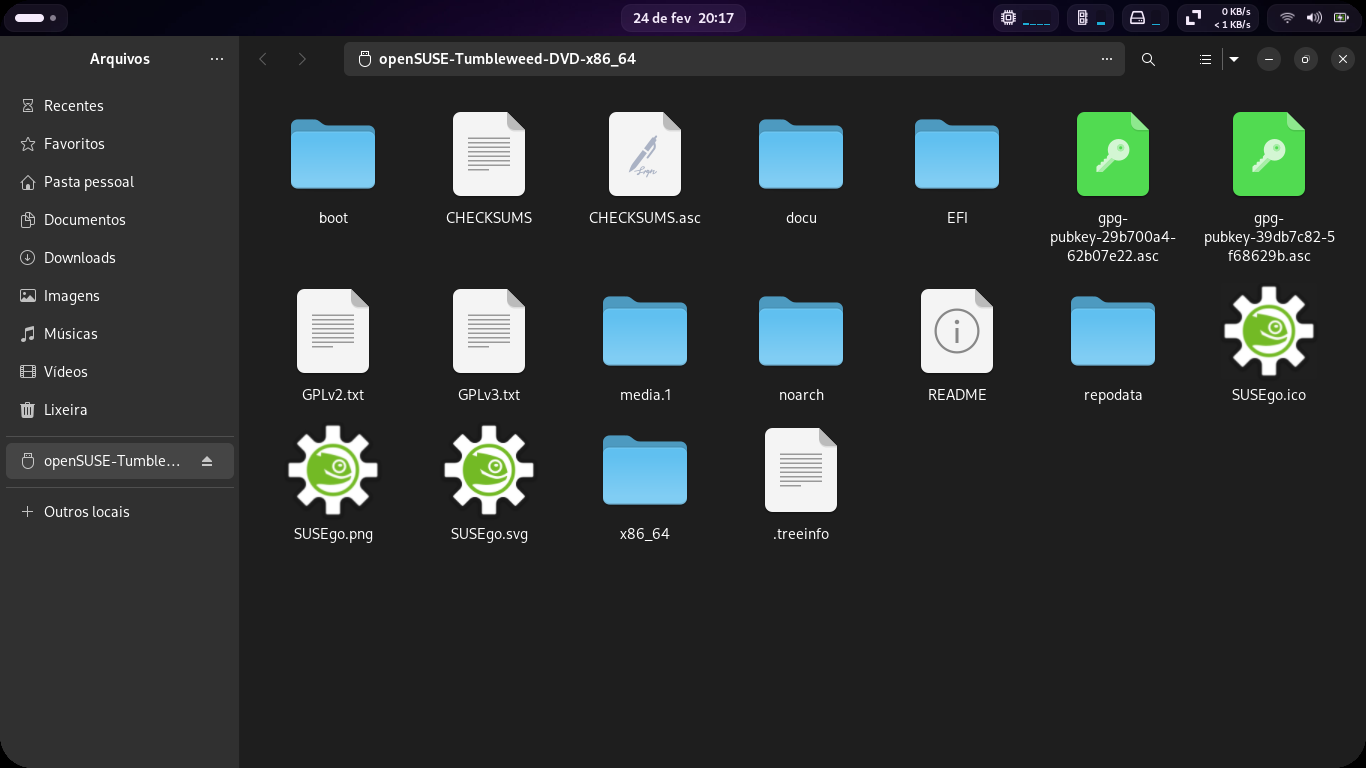Open the x86_64 folder
Screen dimensions: 1366x768
[x=645, y=470]
